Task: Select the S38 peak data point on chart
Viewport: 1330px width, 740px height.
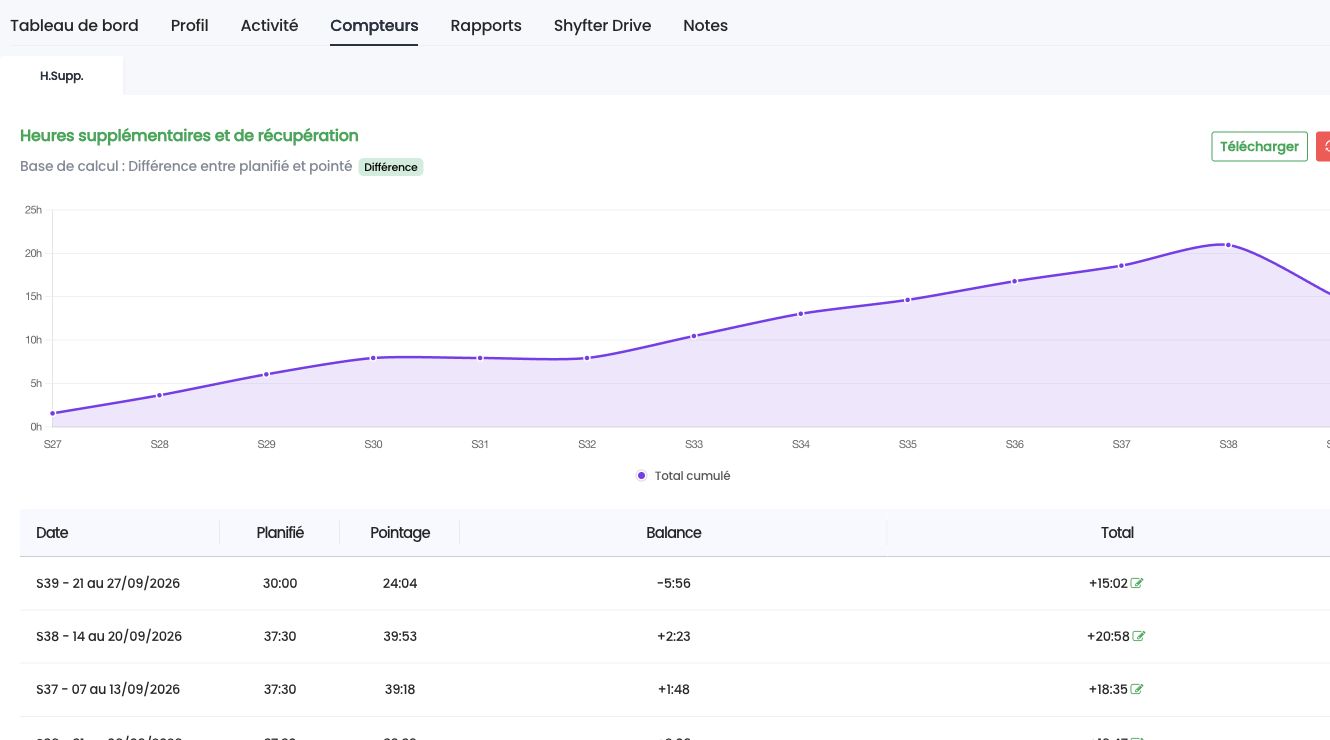Action: [x=1228, y=245]
